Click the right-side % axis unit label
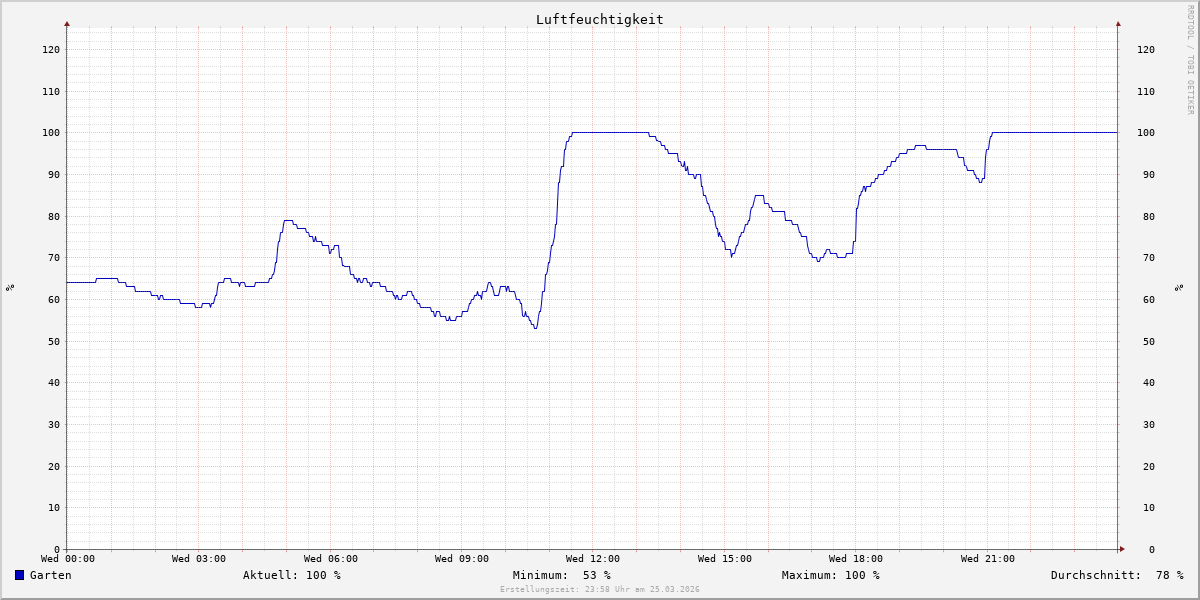1200x600 pixels. pos(1179,288)
